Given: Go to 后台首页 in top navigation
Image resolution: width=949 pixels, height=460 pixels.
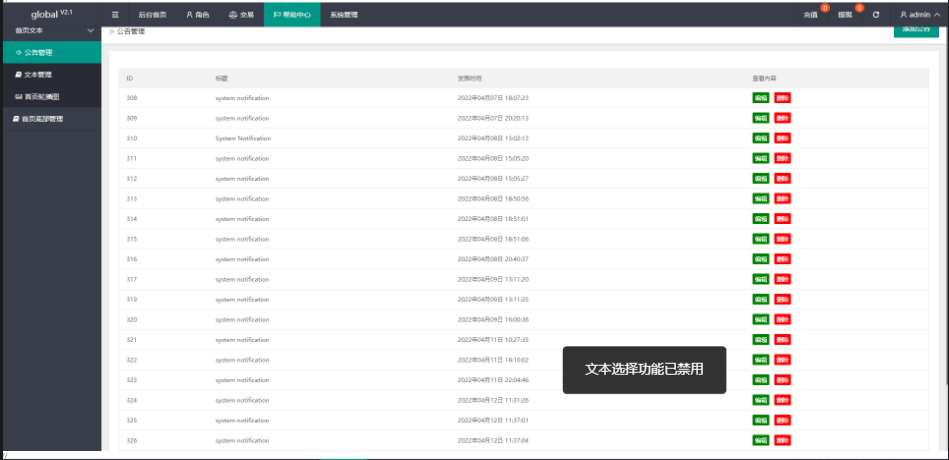Looking at the screenshot, I should coord(153,15).
